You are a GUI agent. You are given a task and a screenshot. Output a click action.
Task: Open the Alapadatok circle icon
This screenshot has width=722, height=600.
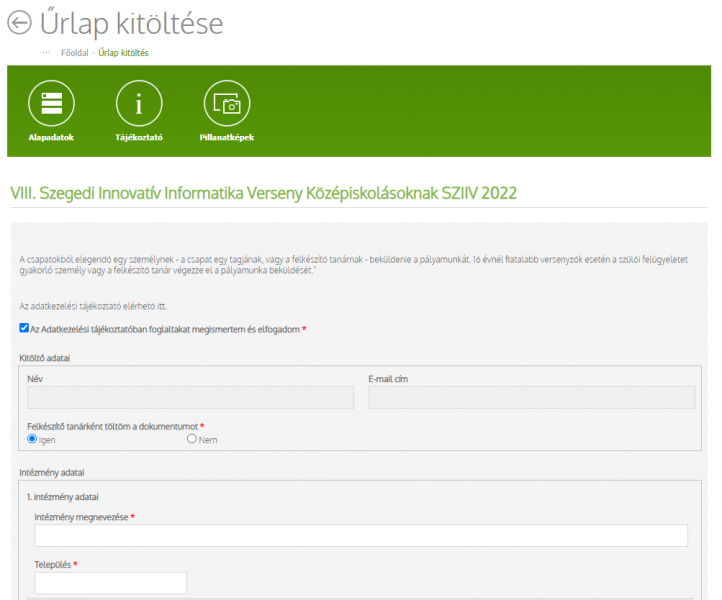[51, 104]
